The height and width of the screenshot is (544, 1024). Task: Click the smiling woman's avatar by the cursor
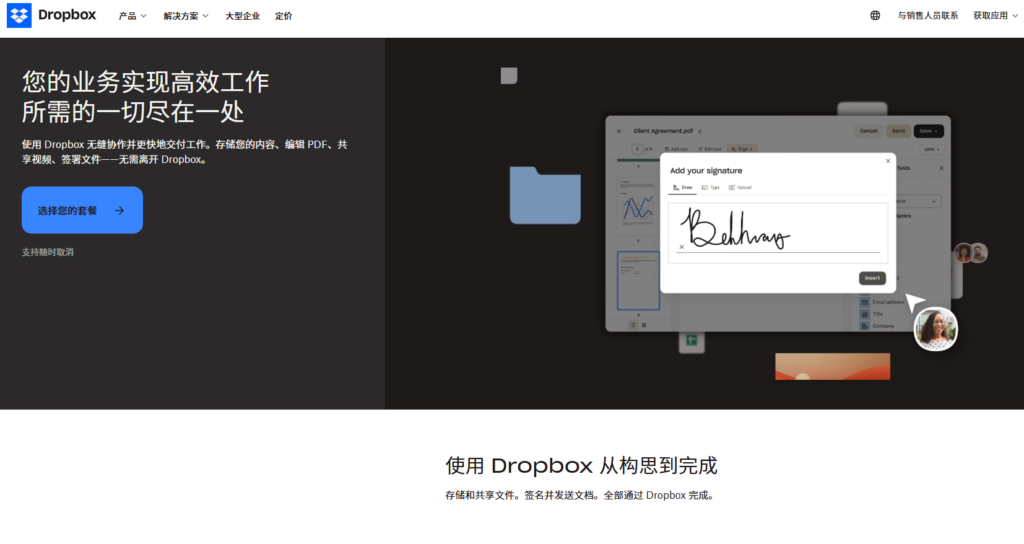tap(936, 328)
